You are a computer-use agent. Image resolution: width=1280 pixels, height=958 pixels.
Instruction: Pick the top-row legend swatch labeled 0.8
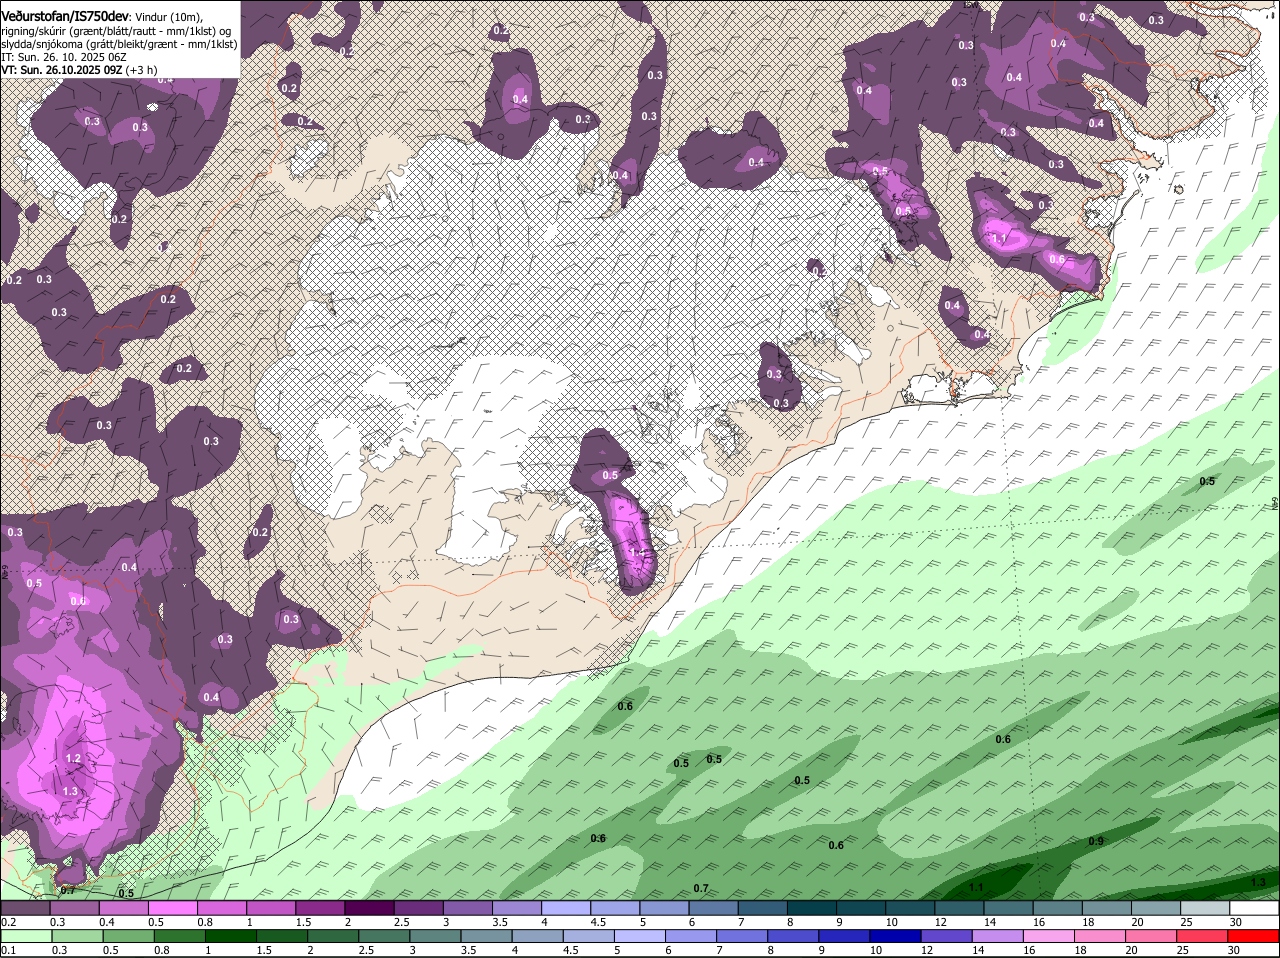point(221,909)
